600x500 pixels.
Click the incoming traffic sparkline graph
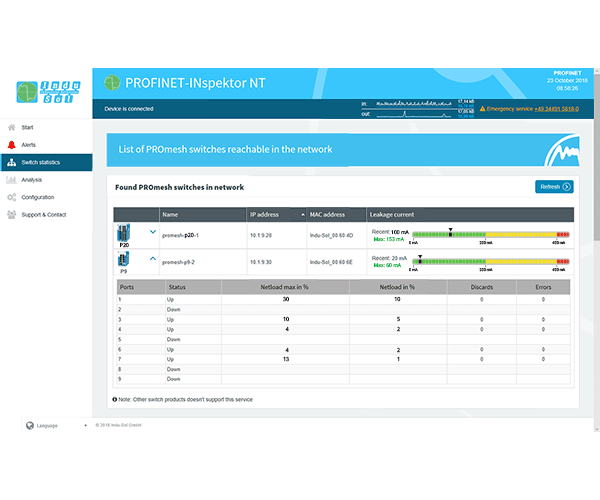pos(414,104)
